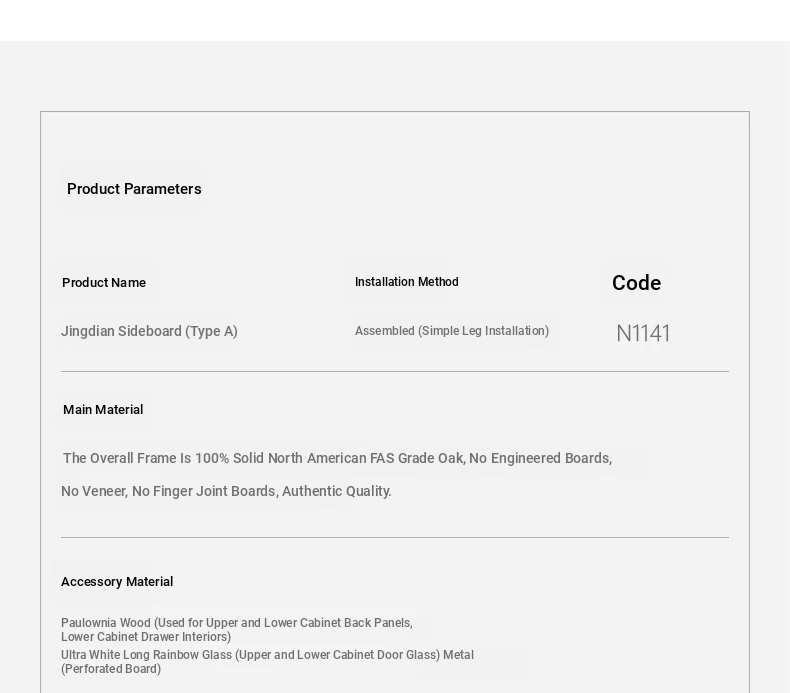The image size is (790, 693).
Task: Click the Paulownia Wood description line
Action: tap(237, 623)
